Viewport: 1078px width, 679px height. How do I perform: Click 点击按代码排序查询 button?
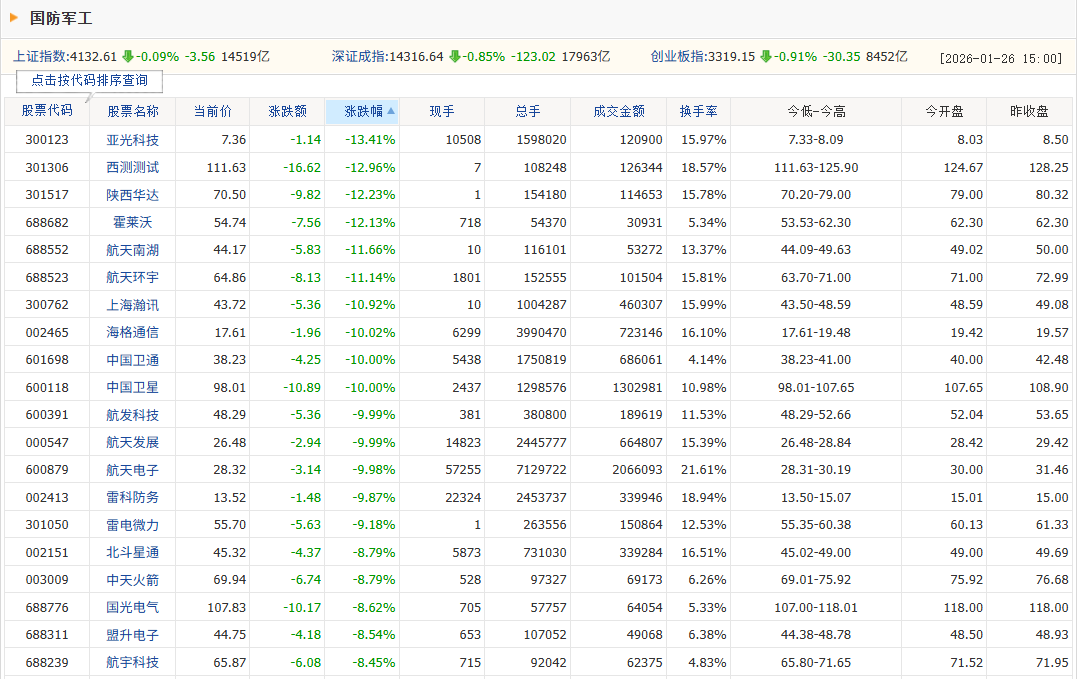(x=89, y=80)
